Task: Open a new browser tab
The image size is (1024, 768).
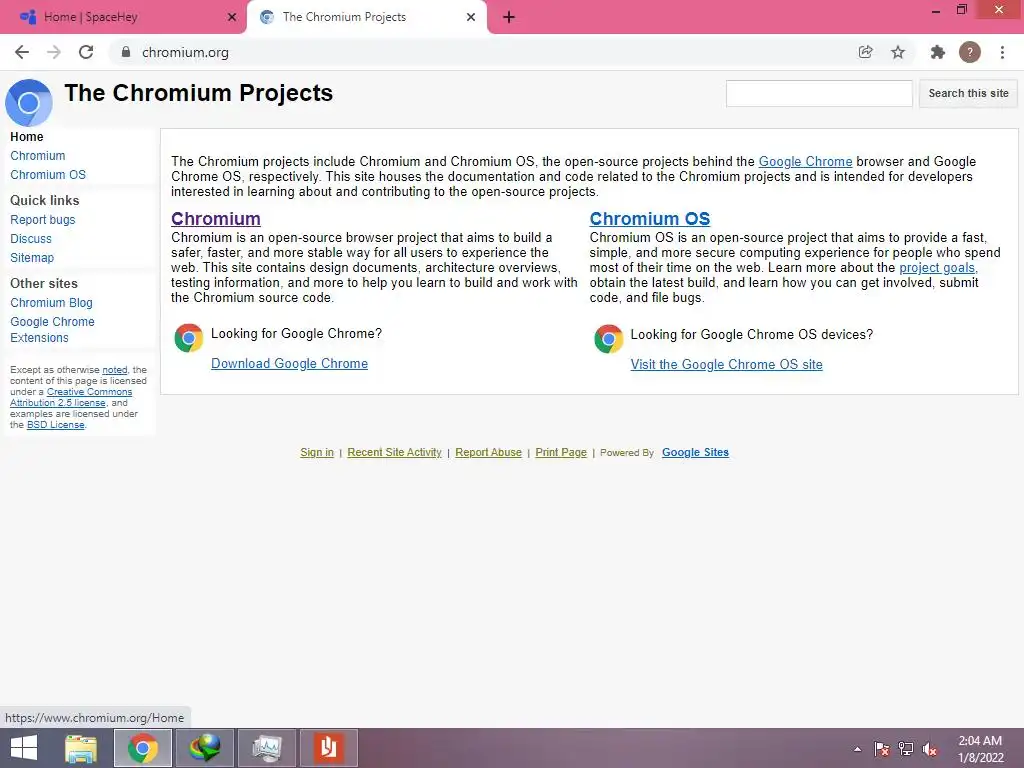Action: 509,17
